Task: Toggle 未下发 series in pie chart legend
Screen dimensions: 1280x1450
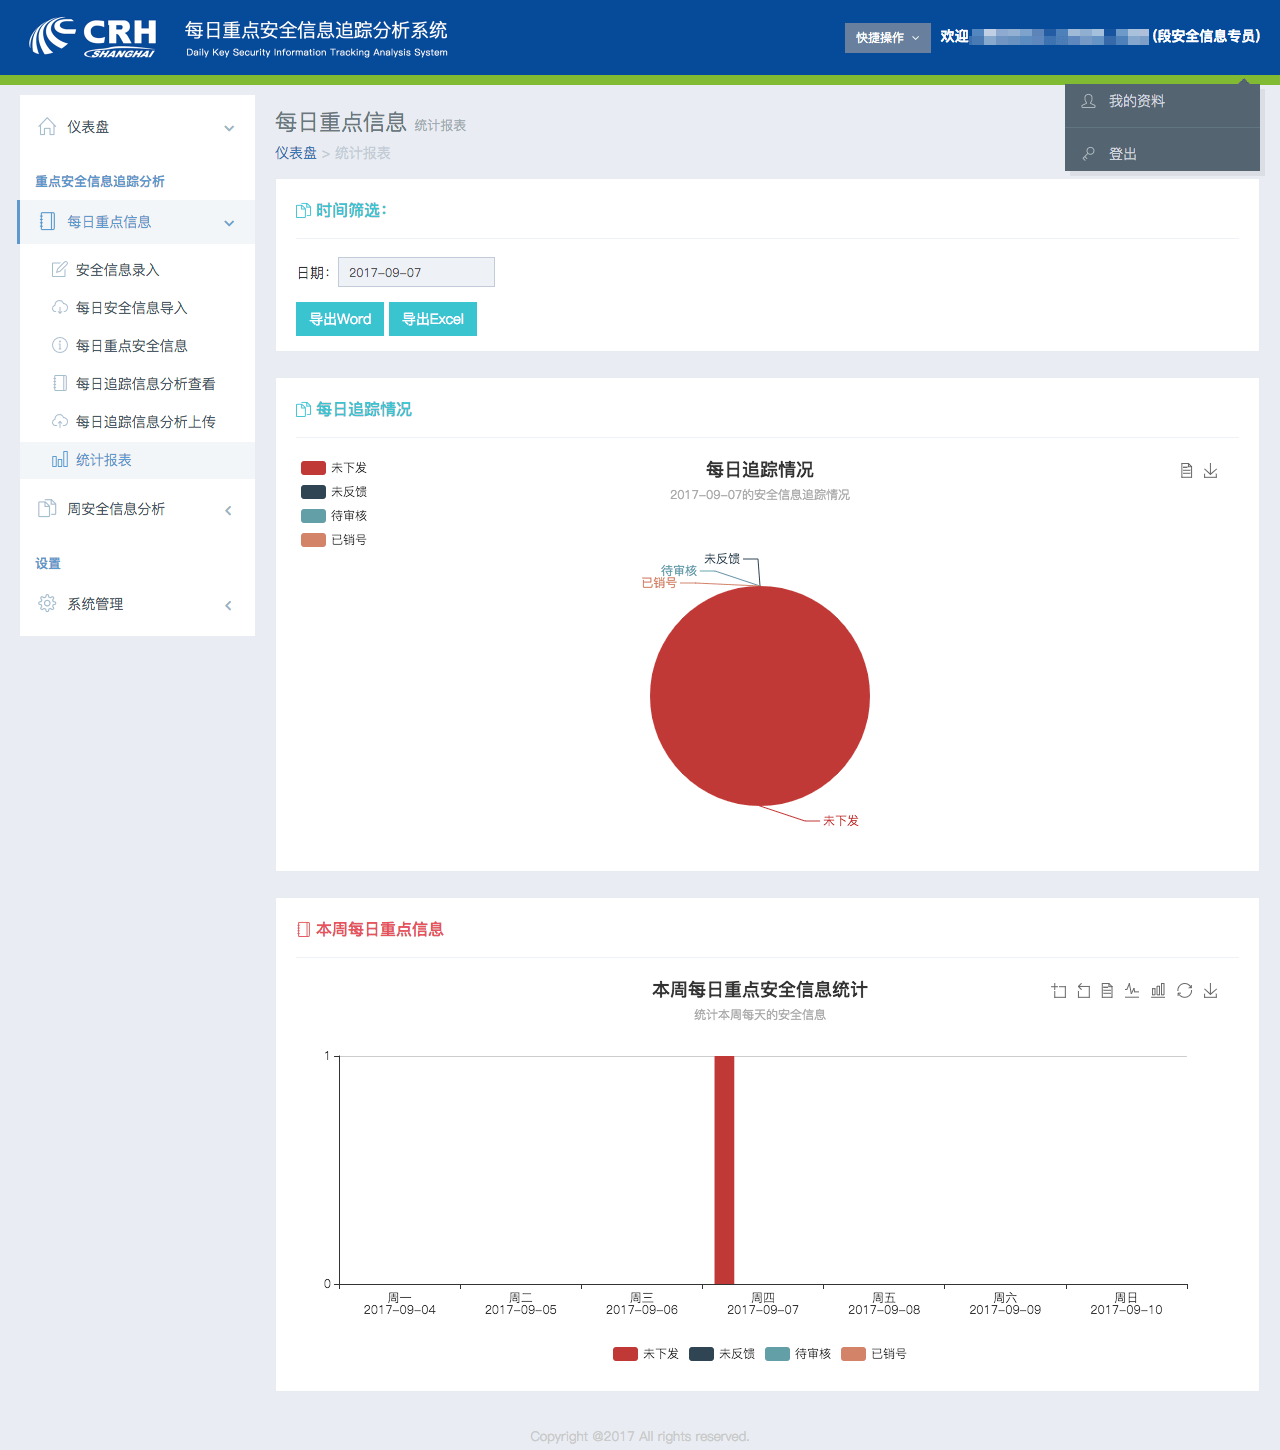Action: (x=334, y=468)
